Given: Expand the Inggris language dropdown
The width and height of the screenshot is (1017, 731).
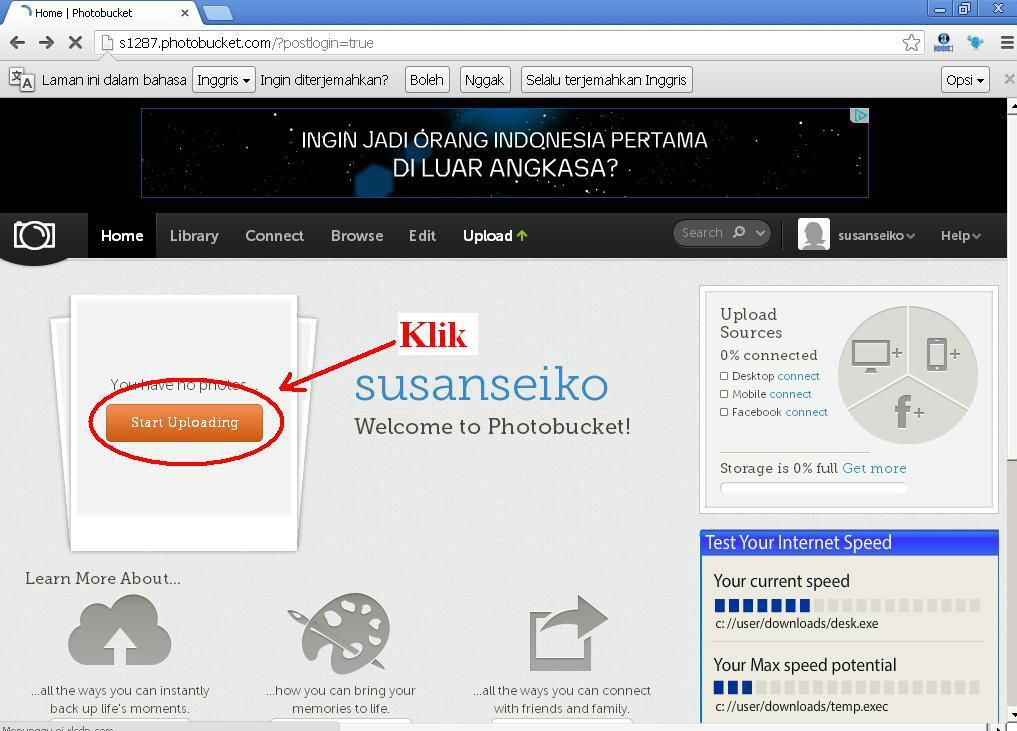Looking at the screenshot, I should pos(222,79).
